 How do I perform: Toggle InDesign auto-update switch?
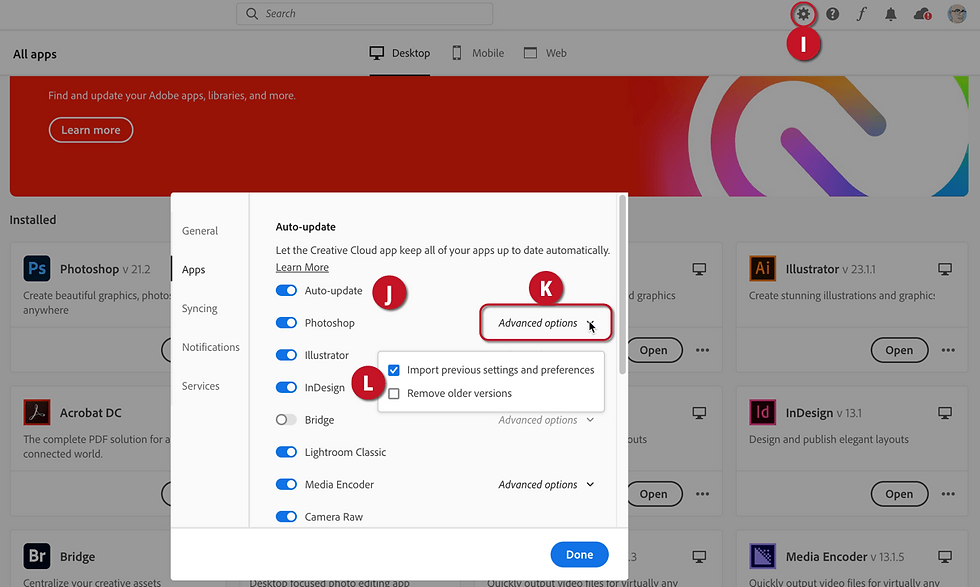(x=286, y=387)
